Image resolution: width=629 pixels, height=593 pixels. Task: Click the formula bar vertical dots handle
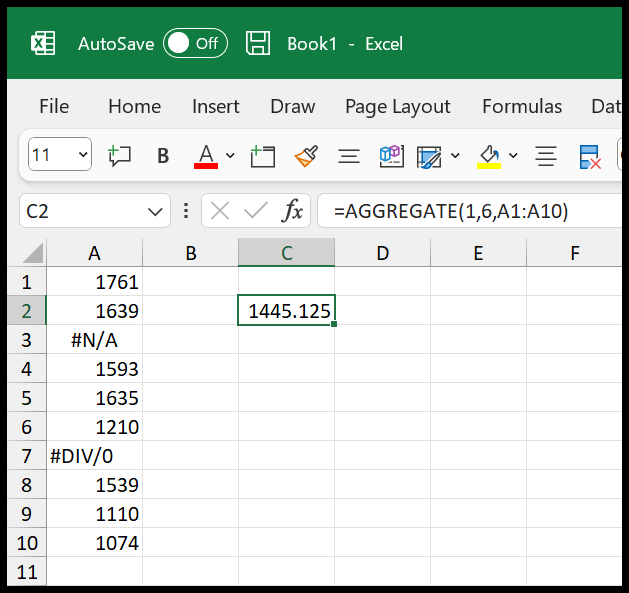[186, 211]
